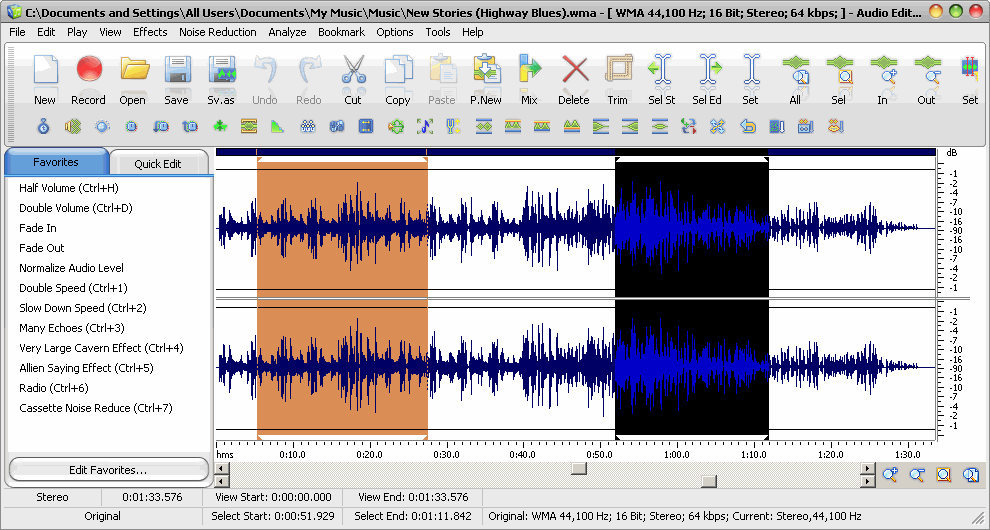Click zoom-in magnifier below the waveform
The width and height of the screenshot is (990, 530).
click(890, 475)
